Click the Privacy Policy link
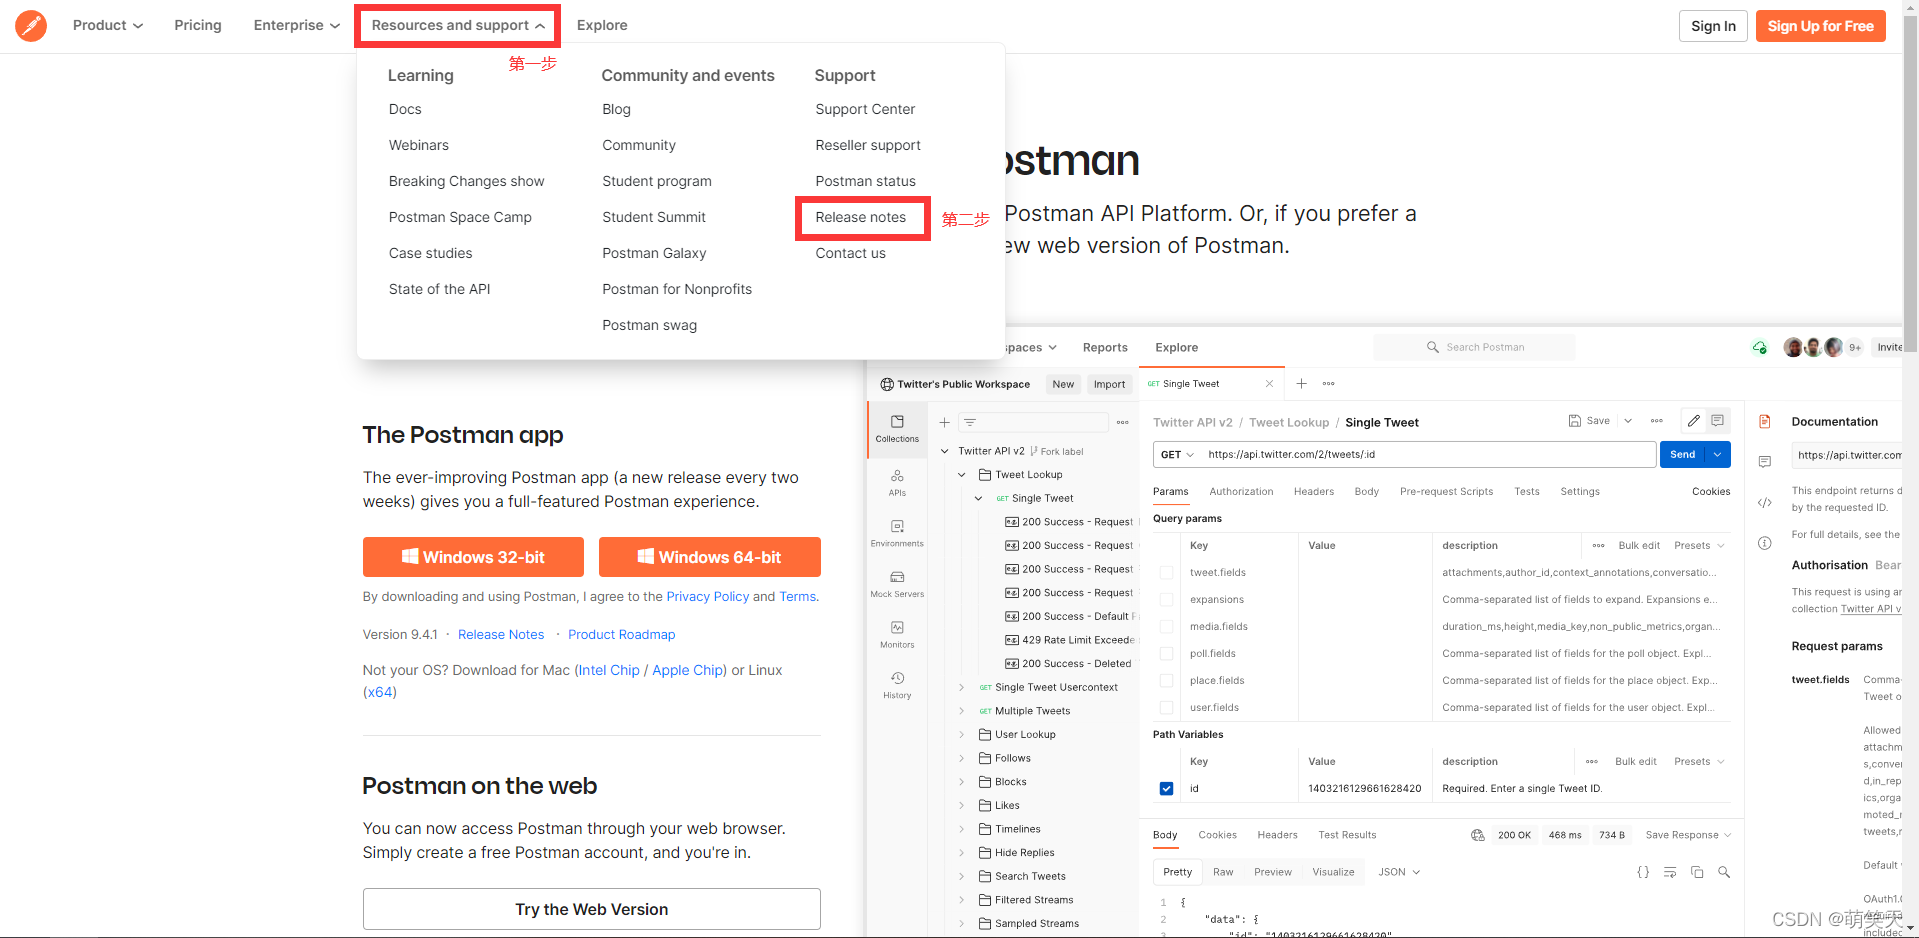 (x=707, y=597)
